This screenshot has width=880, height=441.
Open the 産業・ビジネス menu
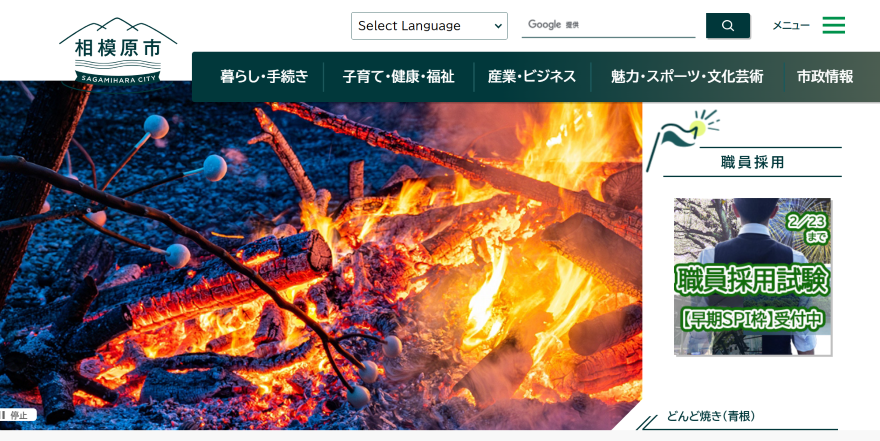pos(531,77)
